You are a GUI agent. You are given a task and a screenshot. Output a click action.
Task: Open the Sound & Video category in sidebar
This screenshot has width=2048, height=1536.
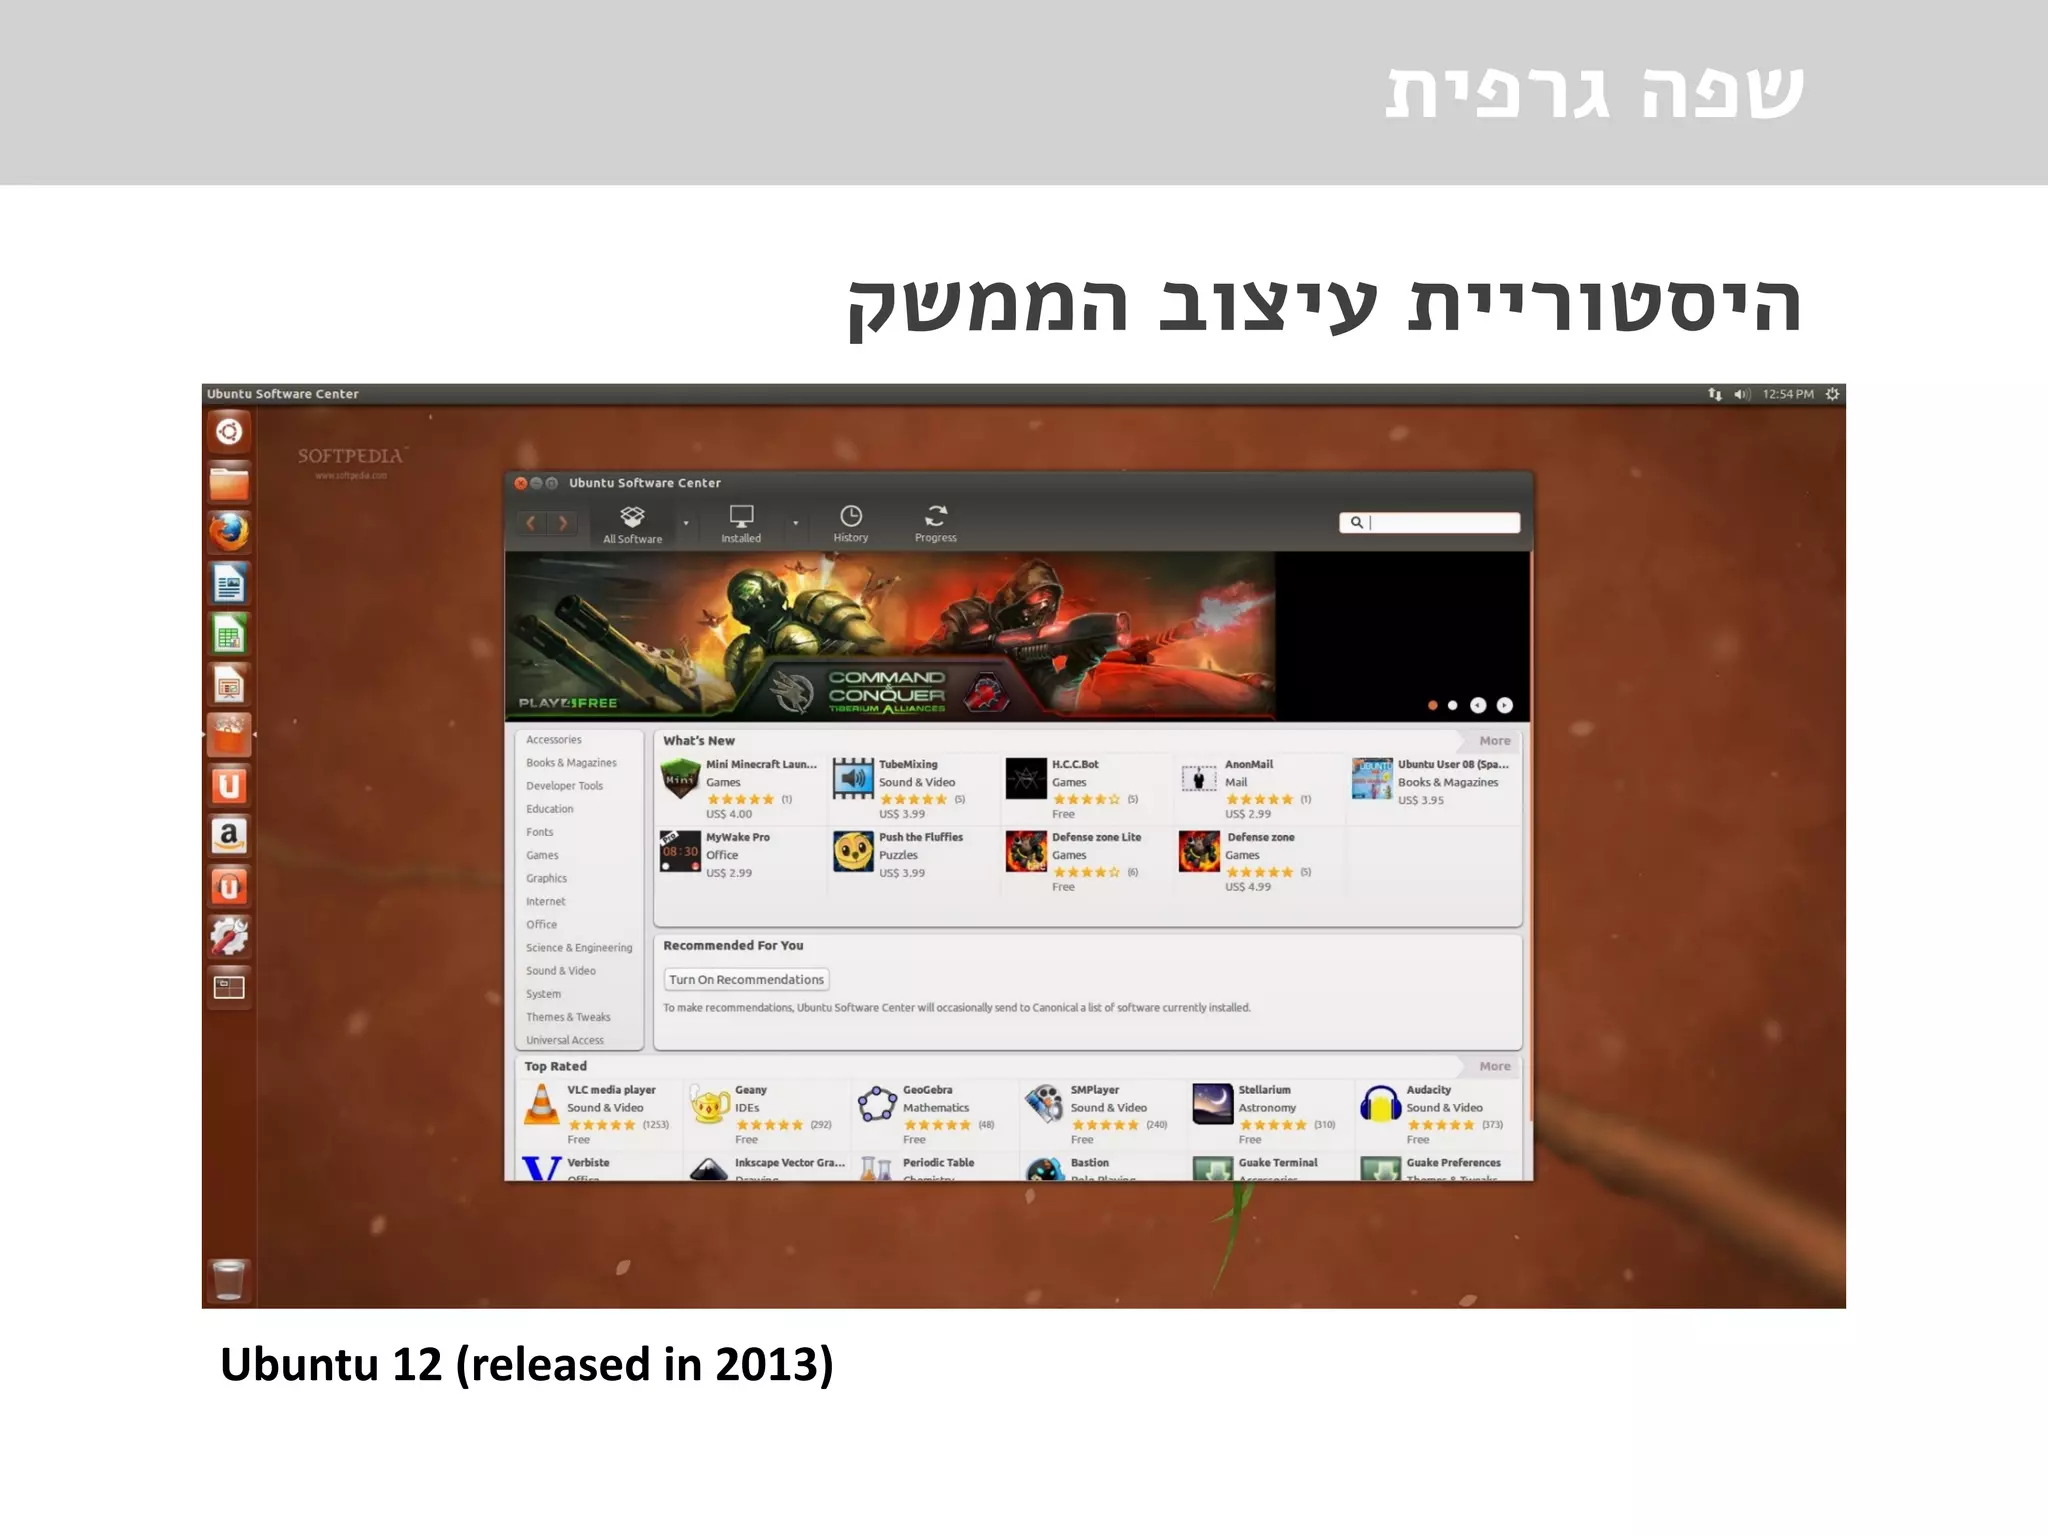pyautogui.click(x=561, y=971)
